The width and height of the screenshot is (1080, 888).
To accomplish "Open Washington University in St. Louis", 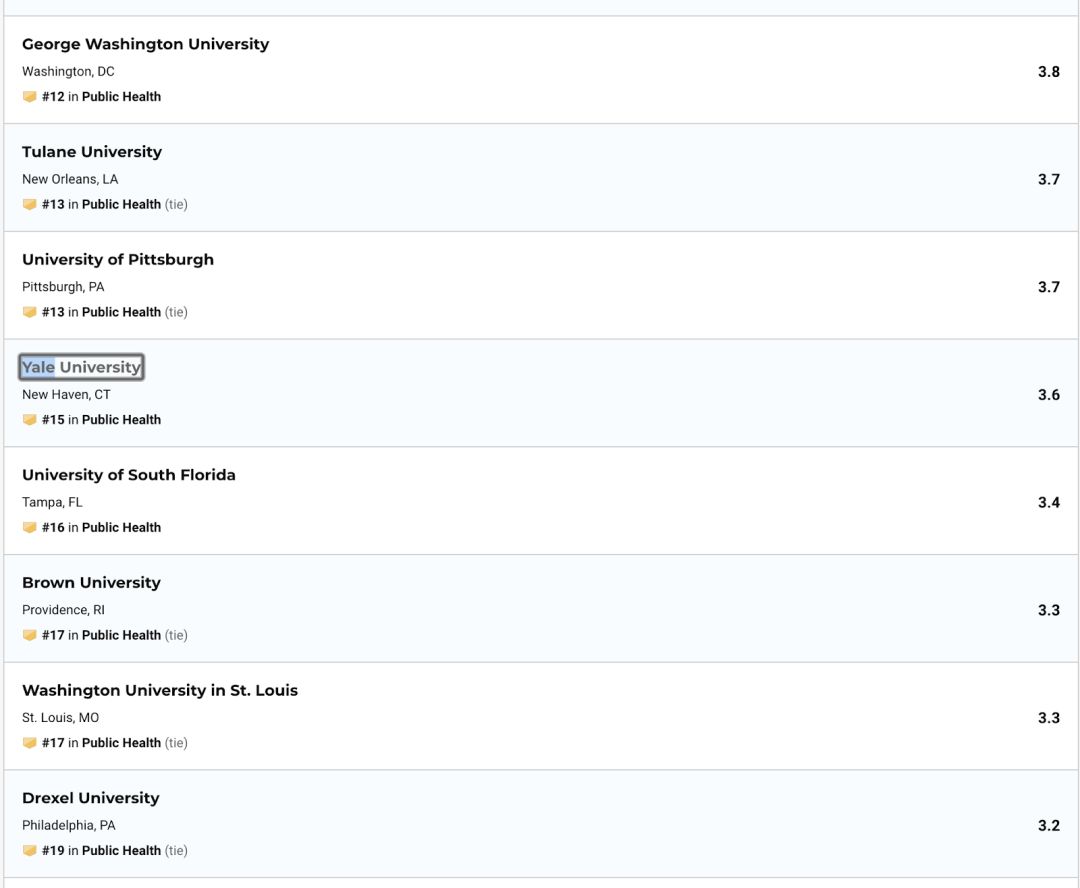I will (x=160, y=691).
